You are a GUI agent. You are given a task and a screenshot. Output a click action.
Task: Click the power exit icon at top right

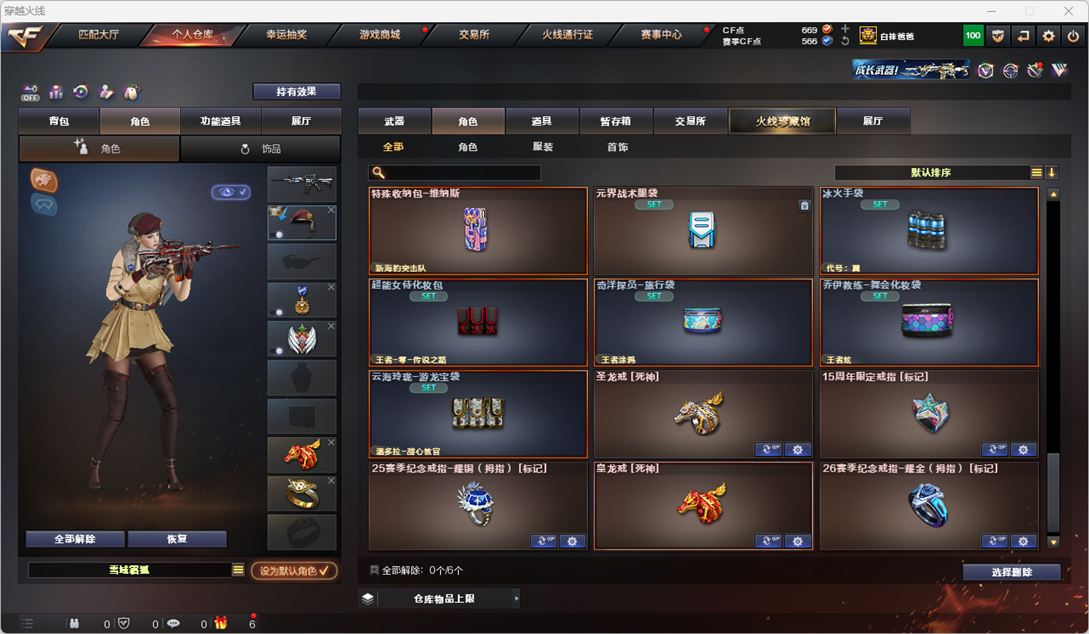[1073, 35]
